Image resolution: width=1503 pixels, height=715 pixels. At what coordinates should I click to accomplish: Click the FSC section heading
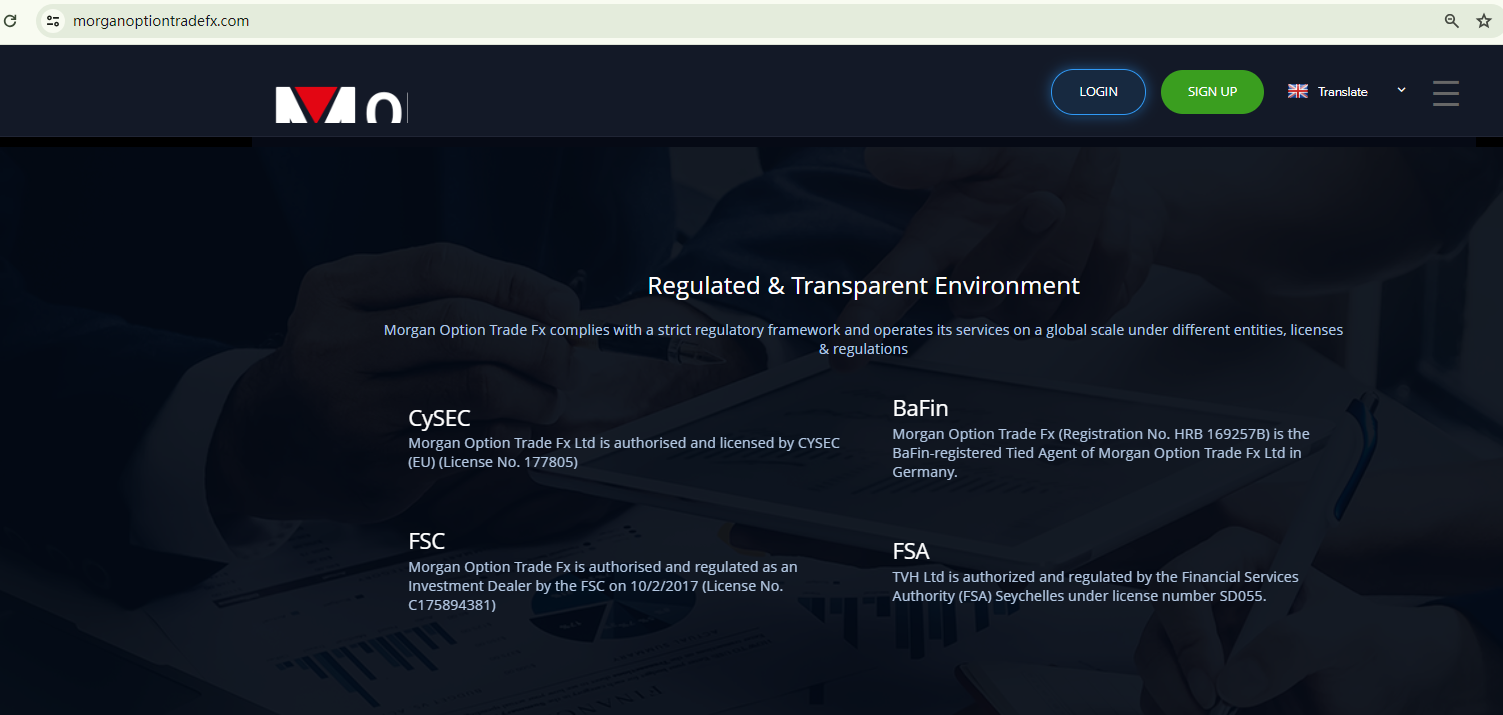[x=427, y=541]
